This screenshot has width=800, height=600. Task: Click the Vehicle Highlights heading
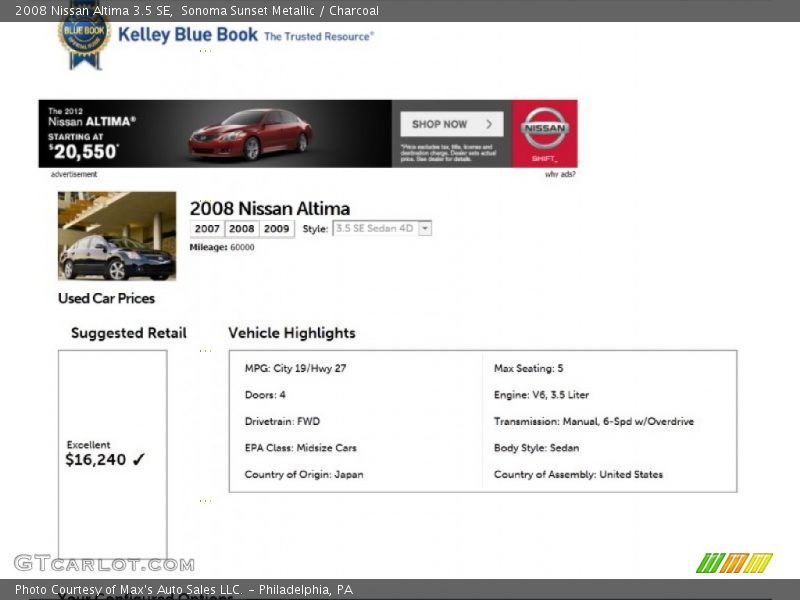[292, 333]
